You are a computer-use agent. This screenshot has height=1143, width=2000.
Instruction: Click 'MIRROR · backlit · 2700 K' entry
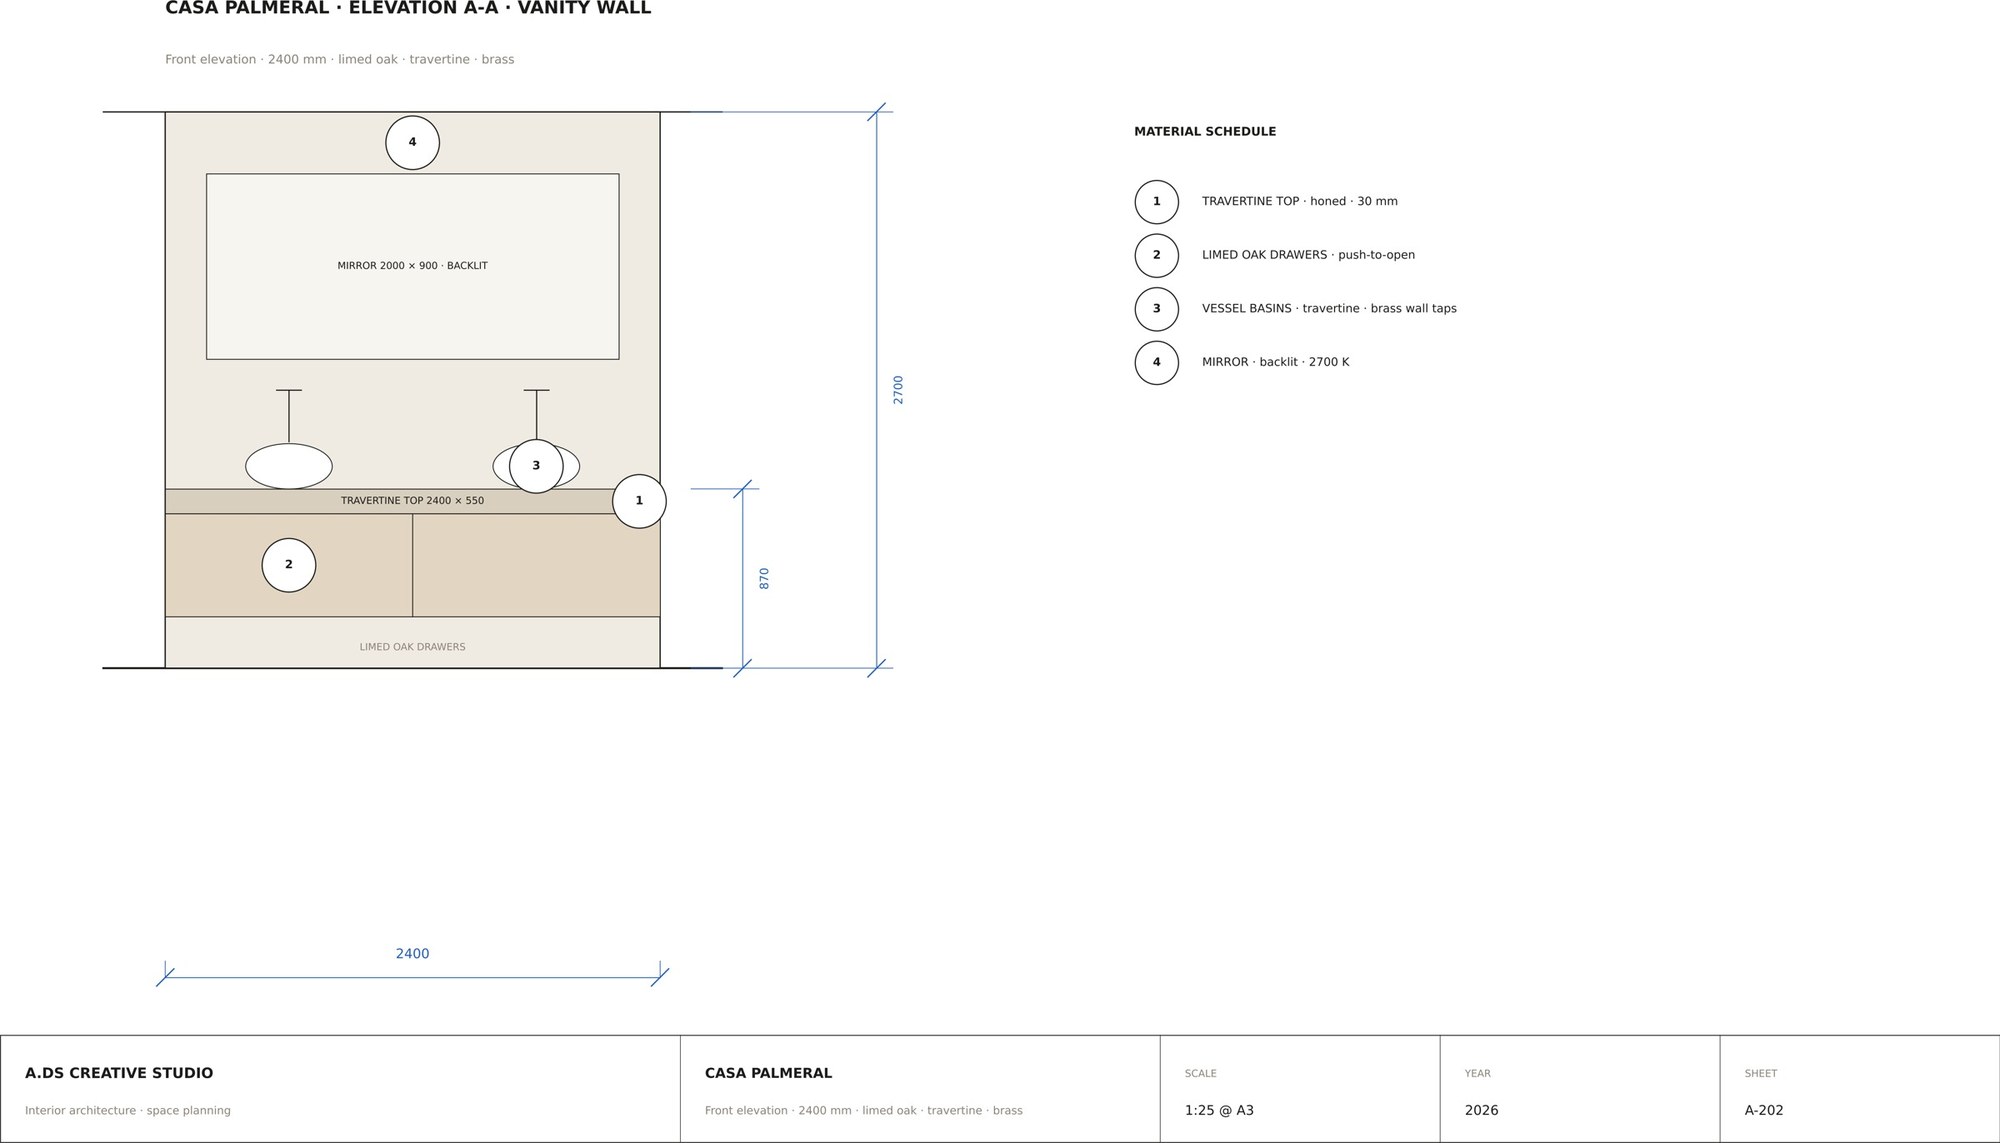click(1275, 362)
